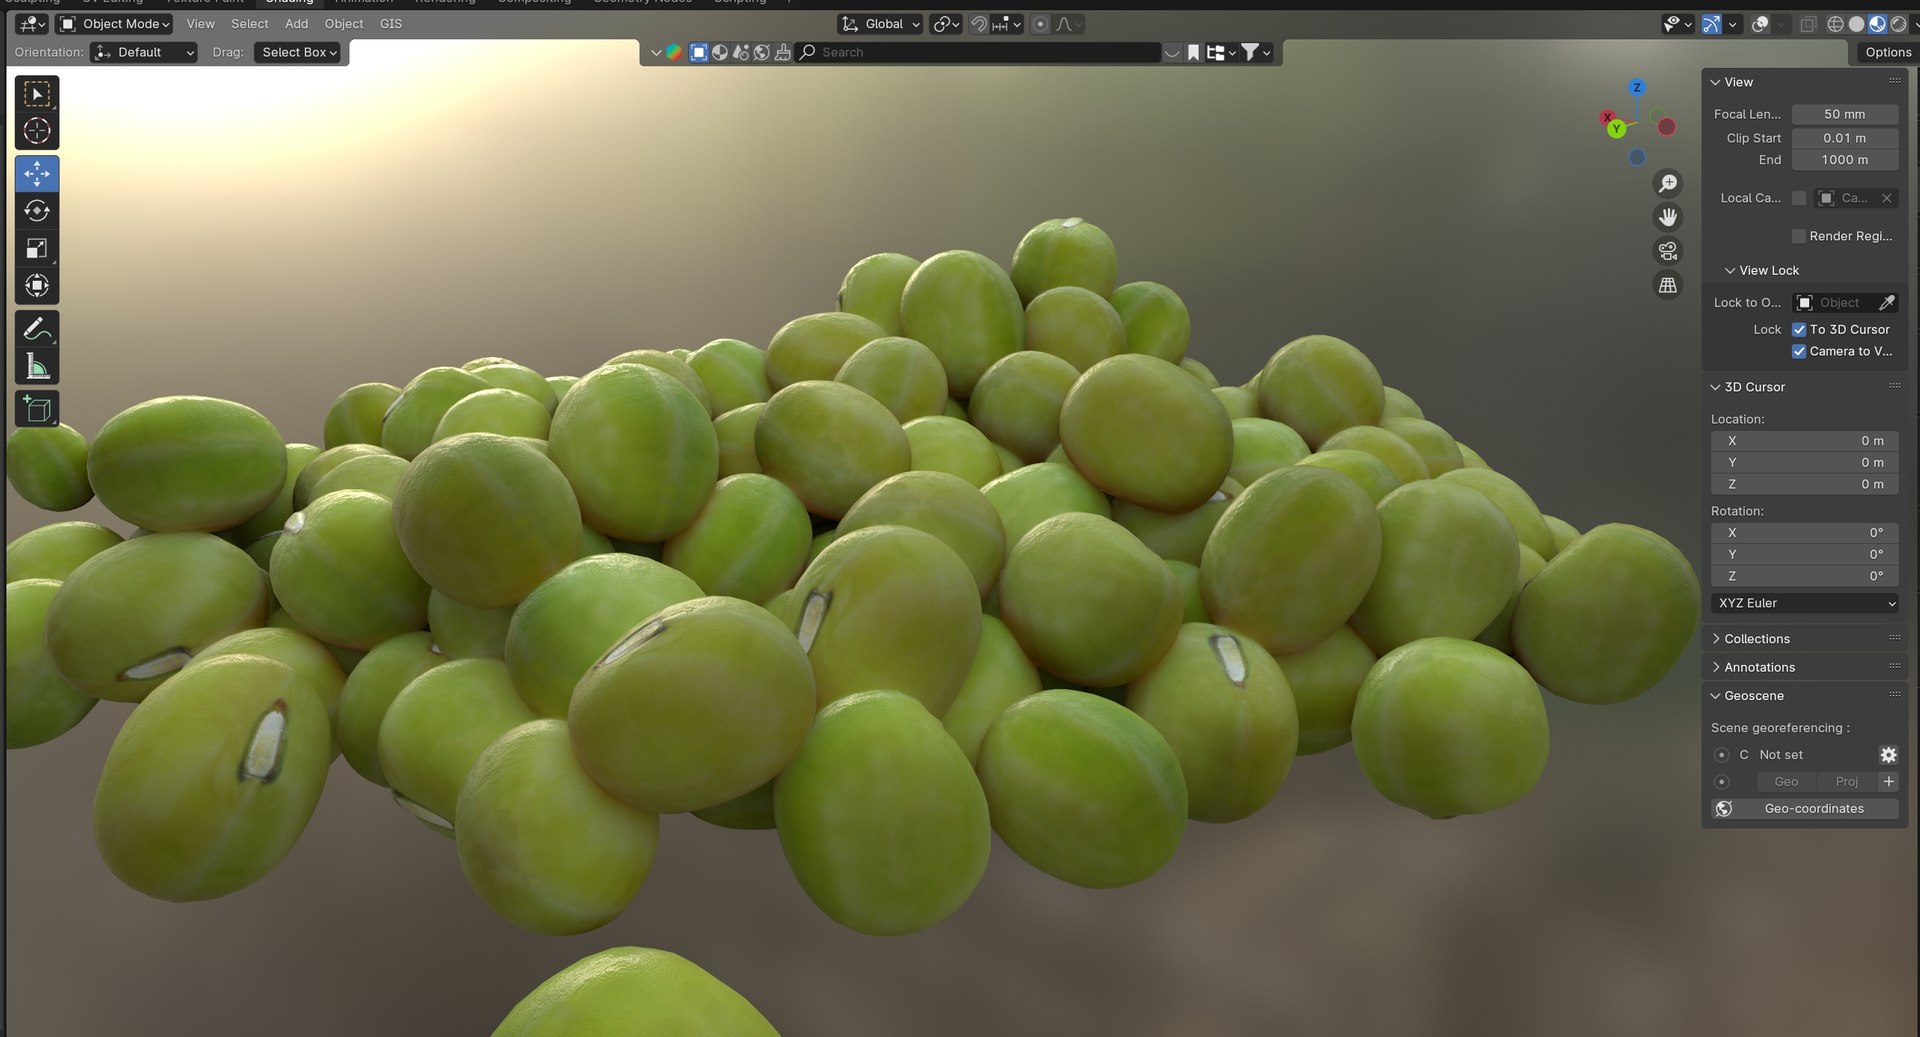1920x1037 pixels.
Task: Enable the Render Region checkbox
Action: (1799, 236)
